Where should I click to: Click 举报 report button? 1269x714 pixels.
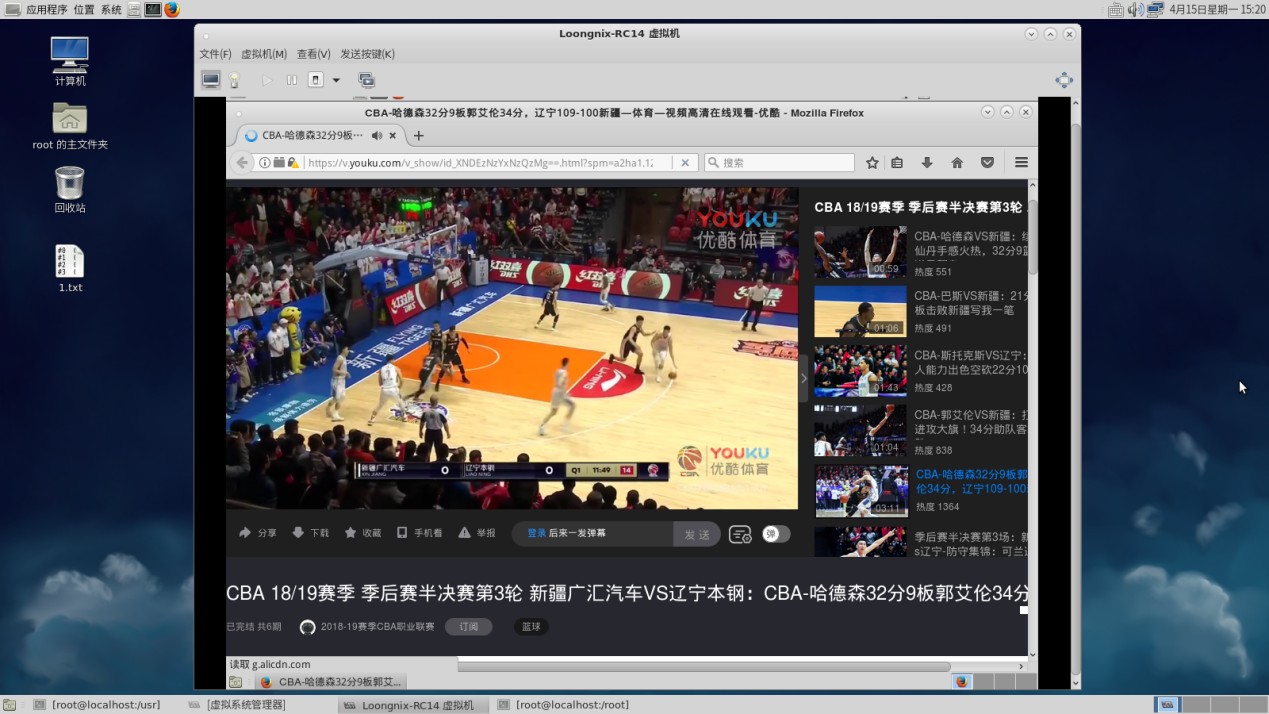pos(477,533)
